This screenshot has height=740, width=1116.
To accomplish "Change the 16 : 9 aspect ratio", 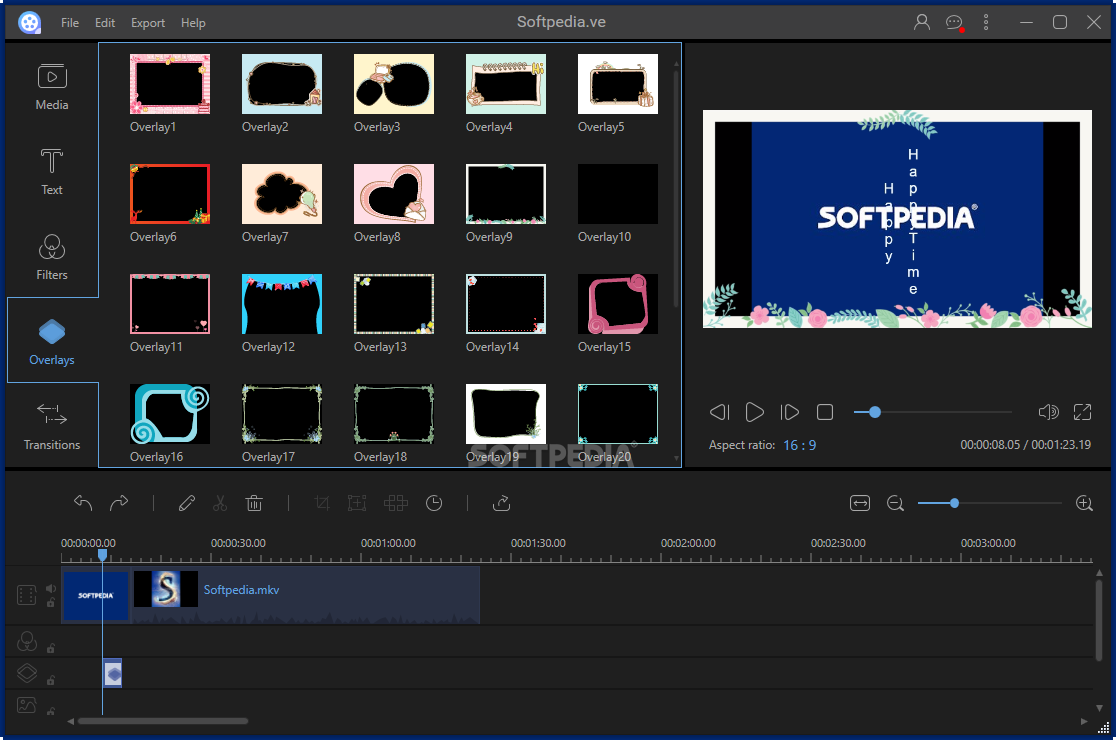I will 799,445.
